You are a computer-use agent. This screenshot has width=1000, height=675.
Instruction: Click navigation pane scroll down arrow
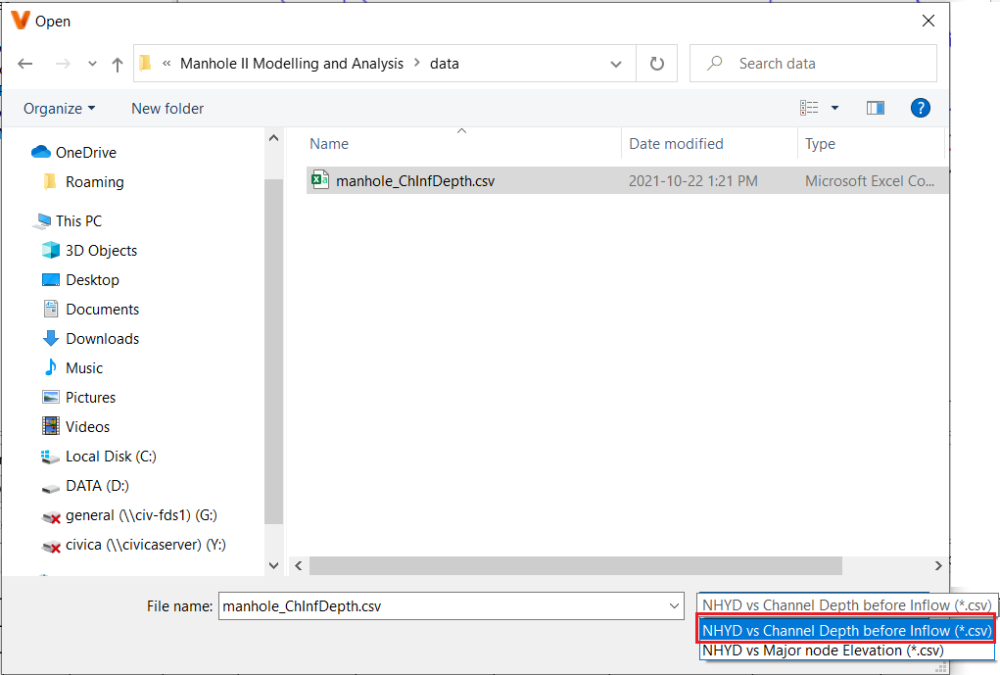point(274,565)
